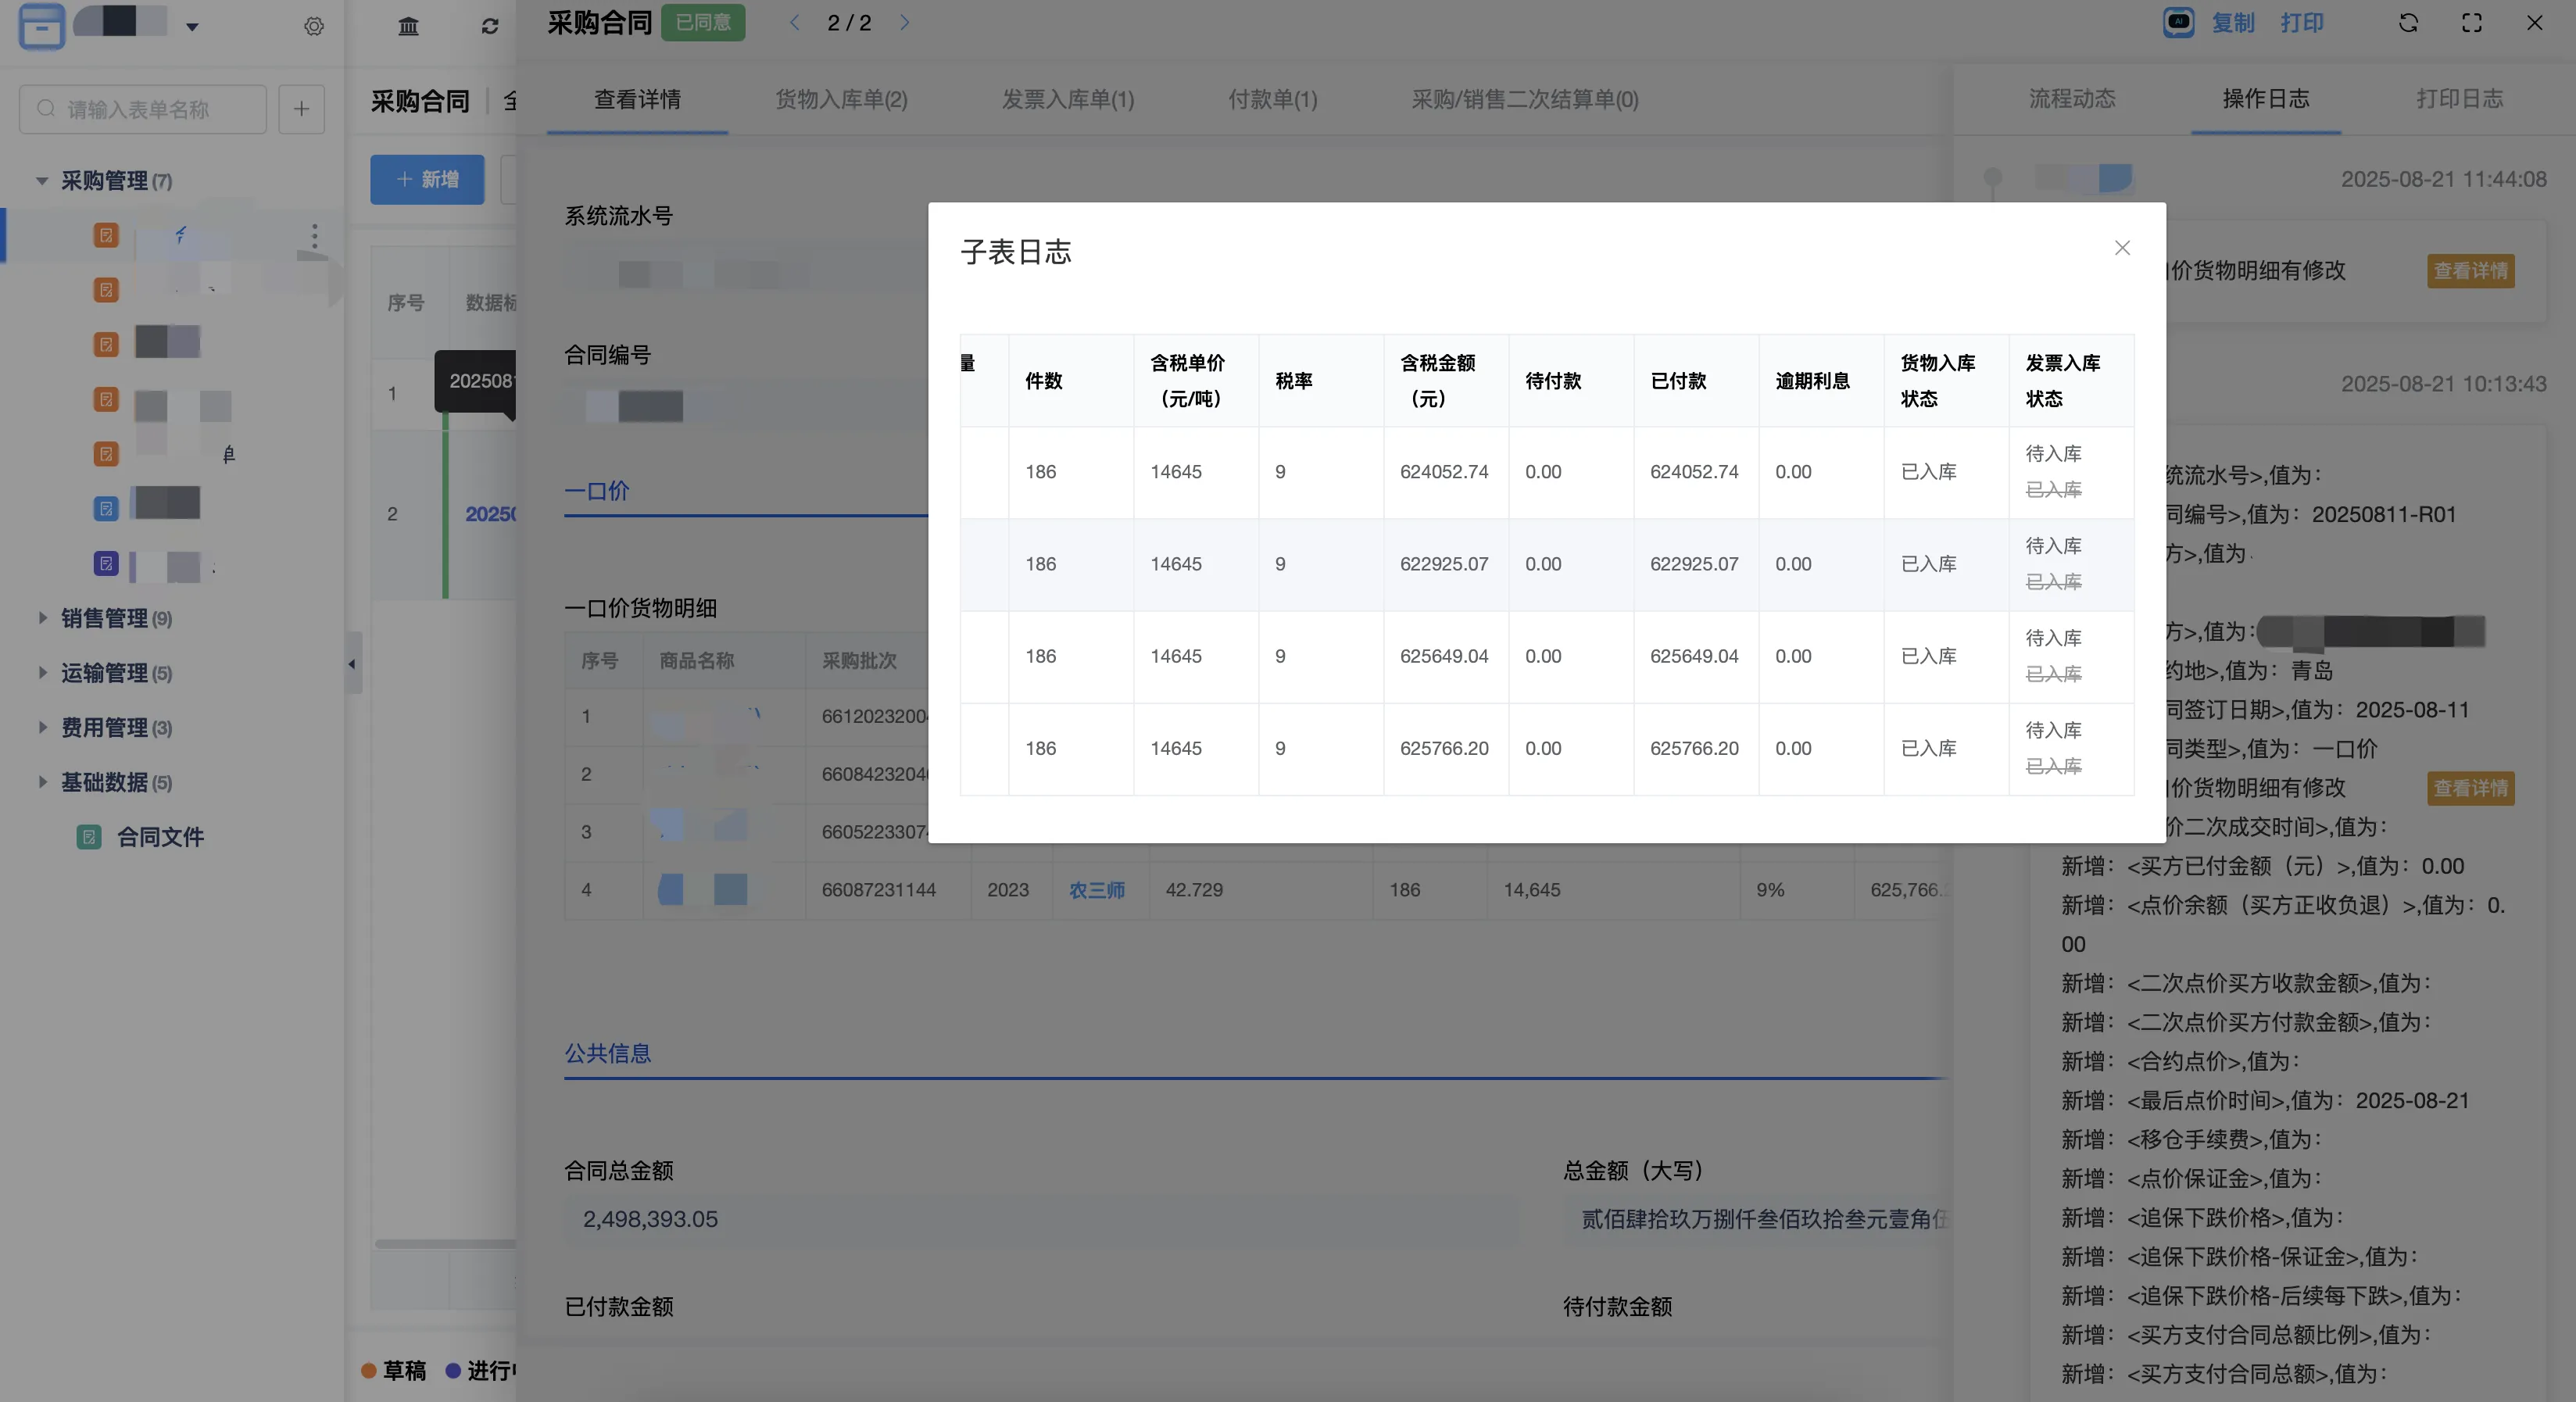Click the 新增 button
Image resolution: width=2576 pixels, height=1402 pixels.
click(x=427, y=179)
